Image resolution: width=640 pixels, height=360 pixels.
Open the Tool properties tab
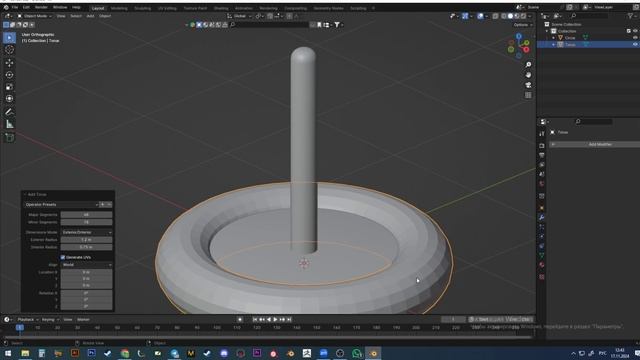[542, 133]
